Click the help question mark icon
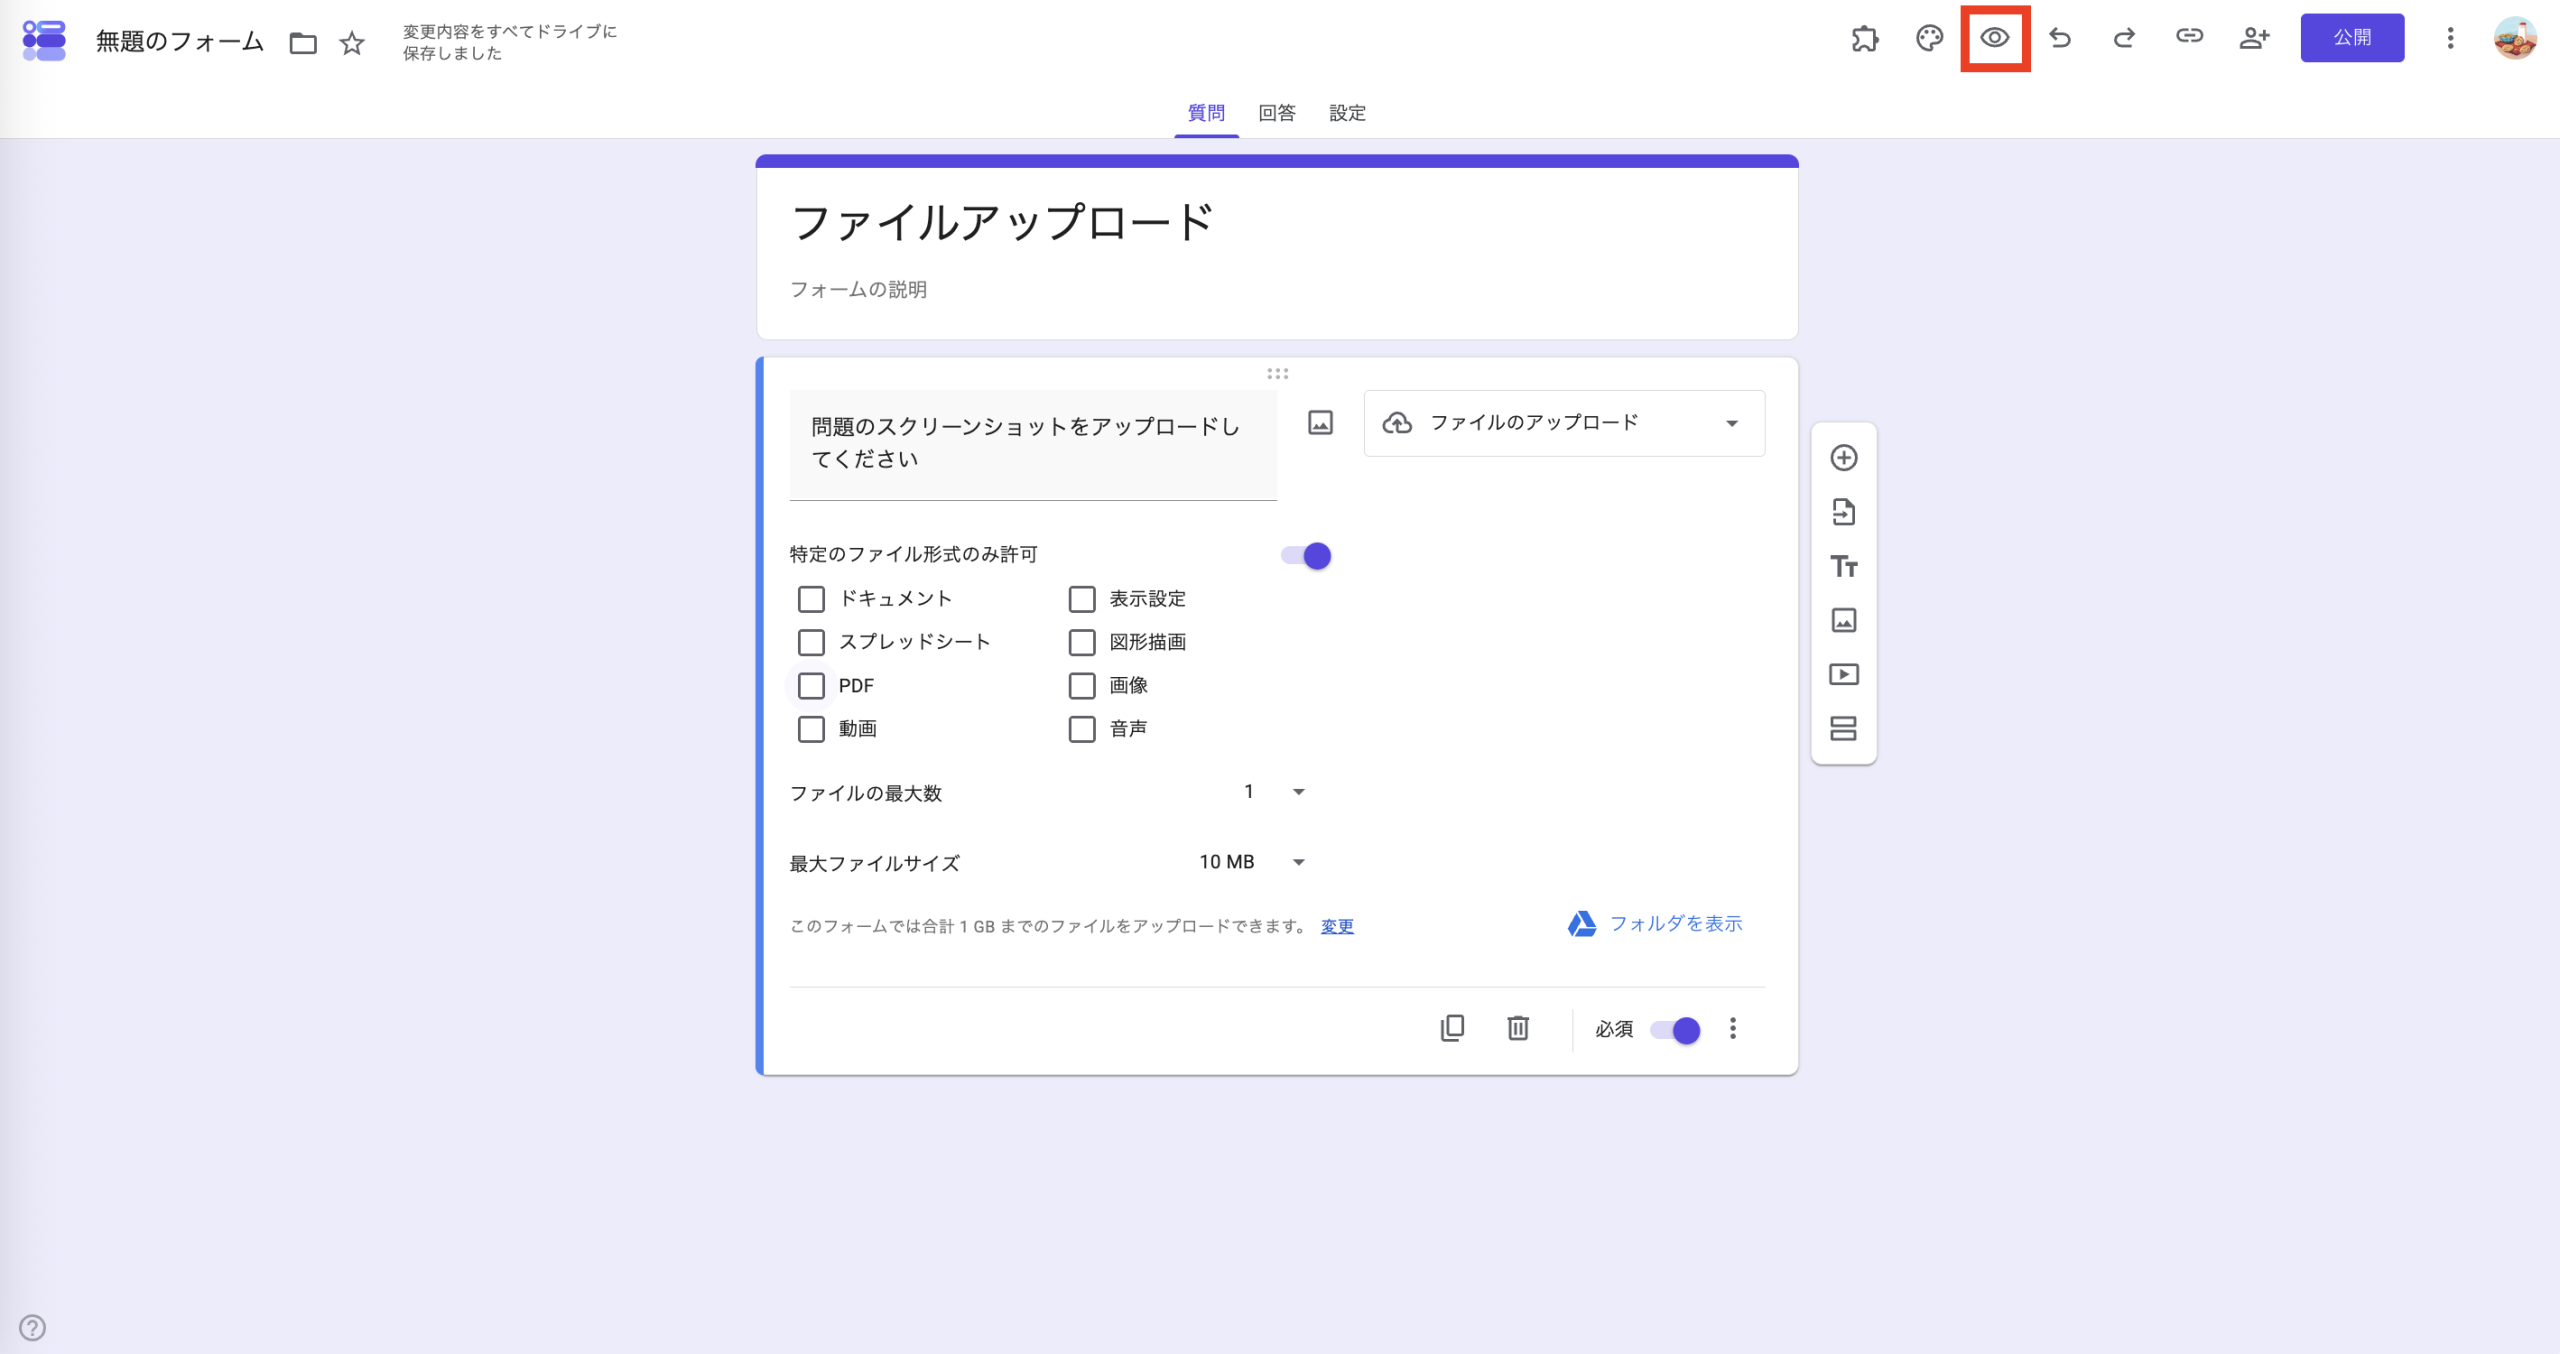 [x=33, y=1327]
